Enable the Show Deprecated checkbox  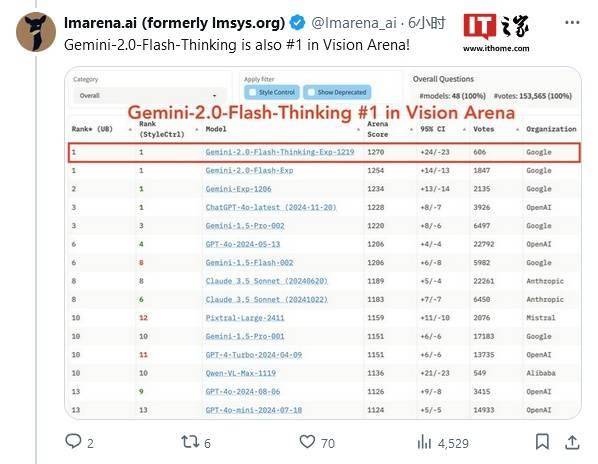tap(311, 92)
